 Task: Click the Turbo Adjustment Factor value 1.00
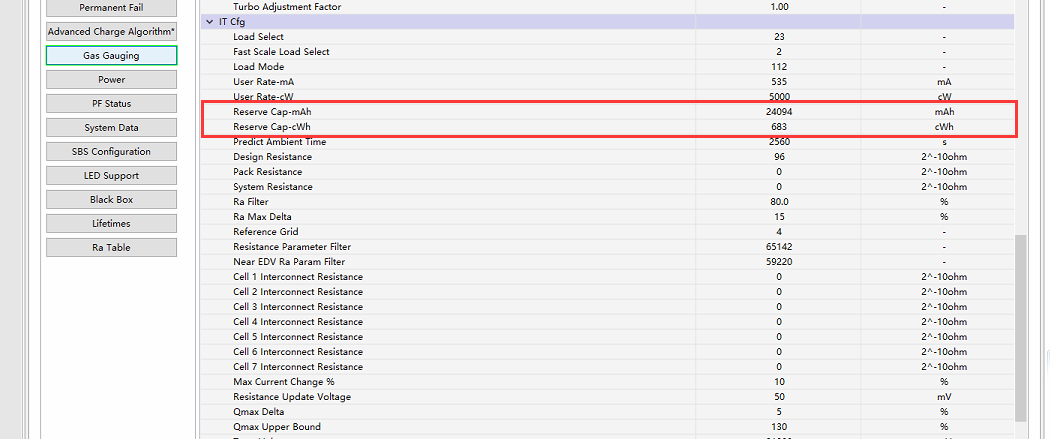[x=778, y=7]
